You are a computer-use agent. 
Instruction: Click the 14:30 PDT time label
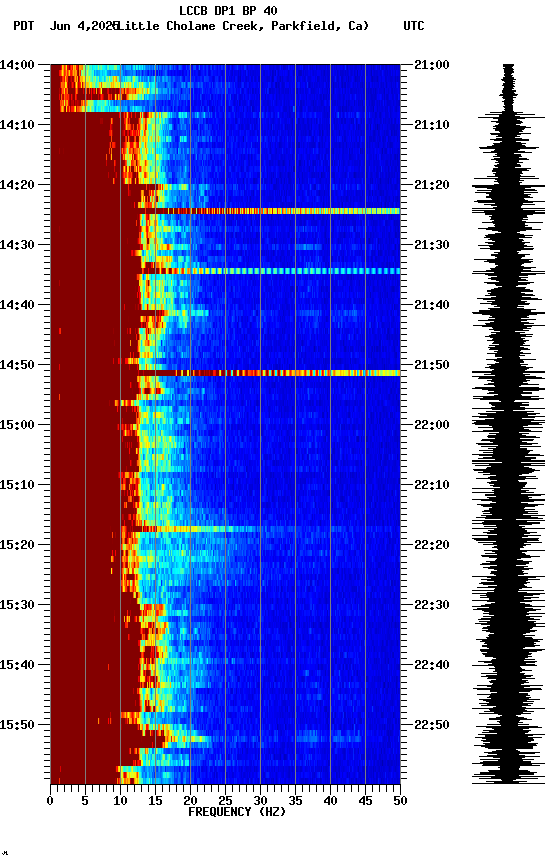17,245
